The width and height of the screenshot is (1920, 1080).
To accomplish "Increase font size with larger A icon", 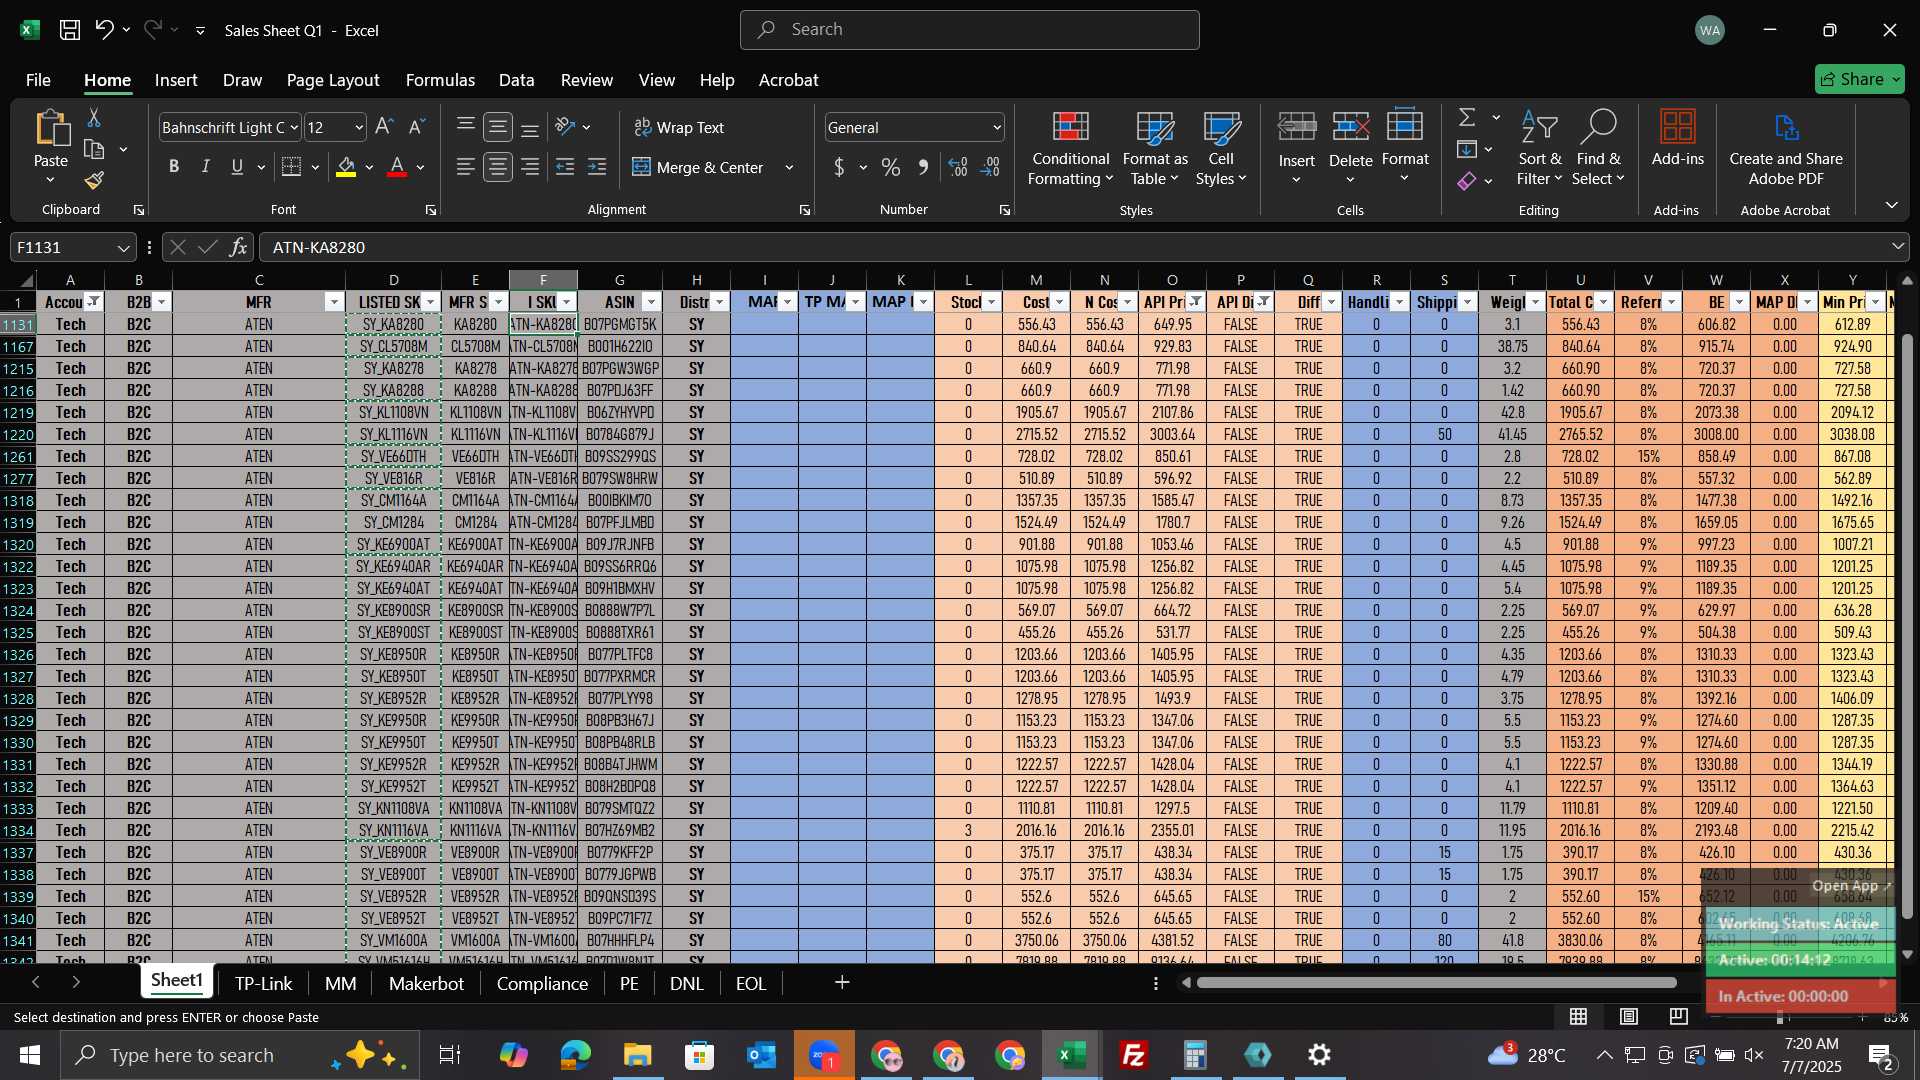I will [x=384, y=127].
